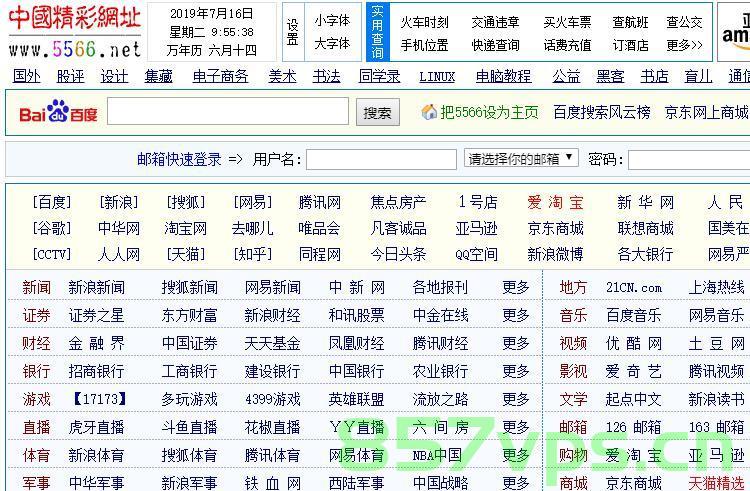Screen dimensions: 750x491
Task: Open the 交通违章 traffic violation link
Action: [495, 22]
